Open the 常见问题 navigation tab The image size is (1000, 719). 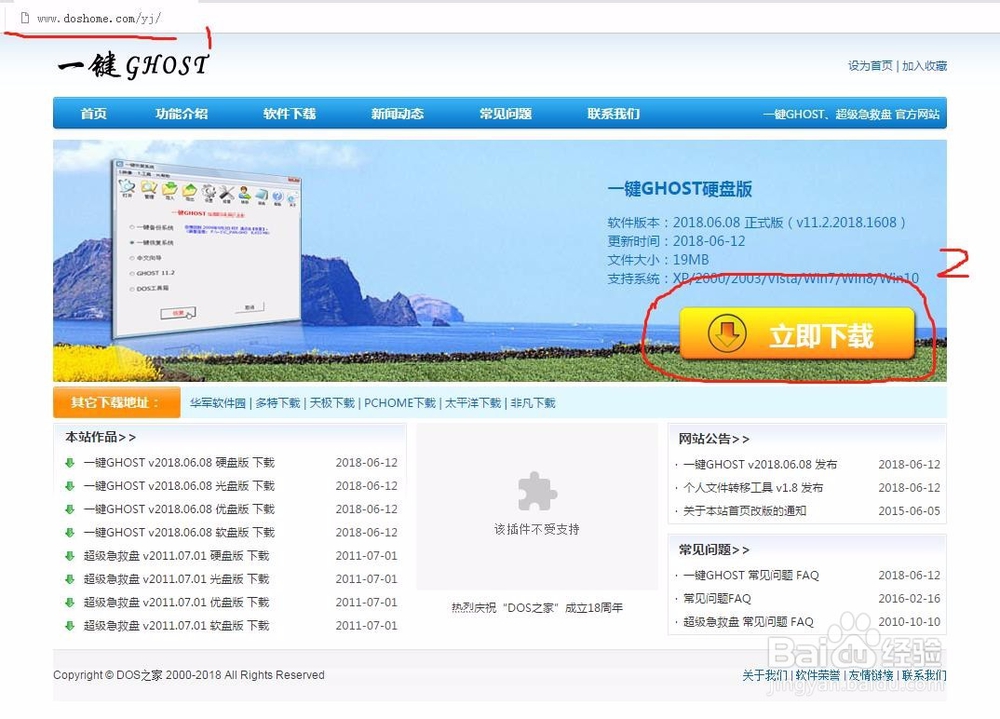pos(505,114)
